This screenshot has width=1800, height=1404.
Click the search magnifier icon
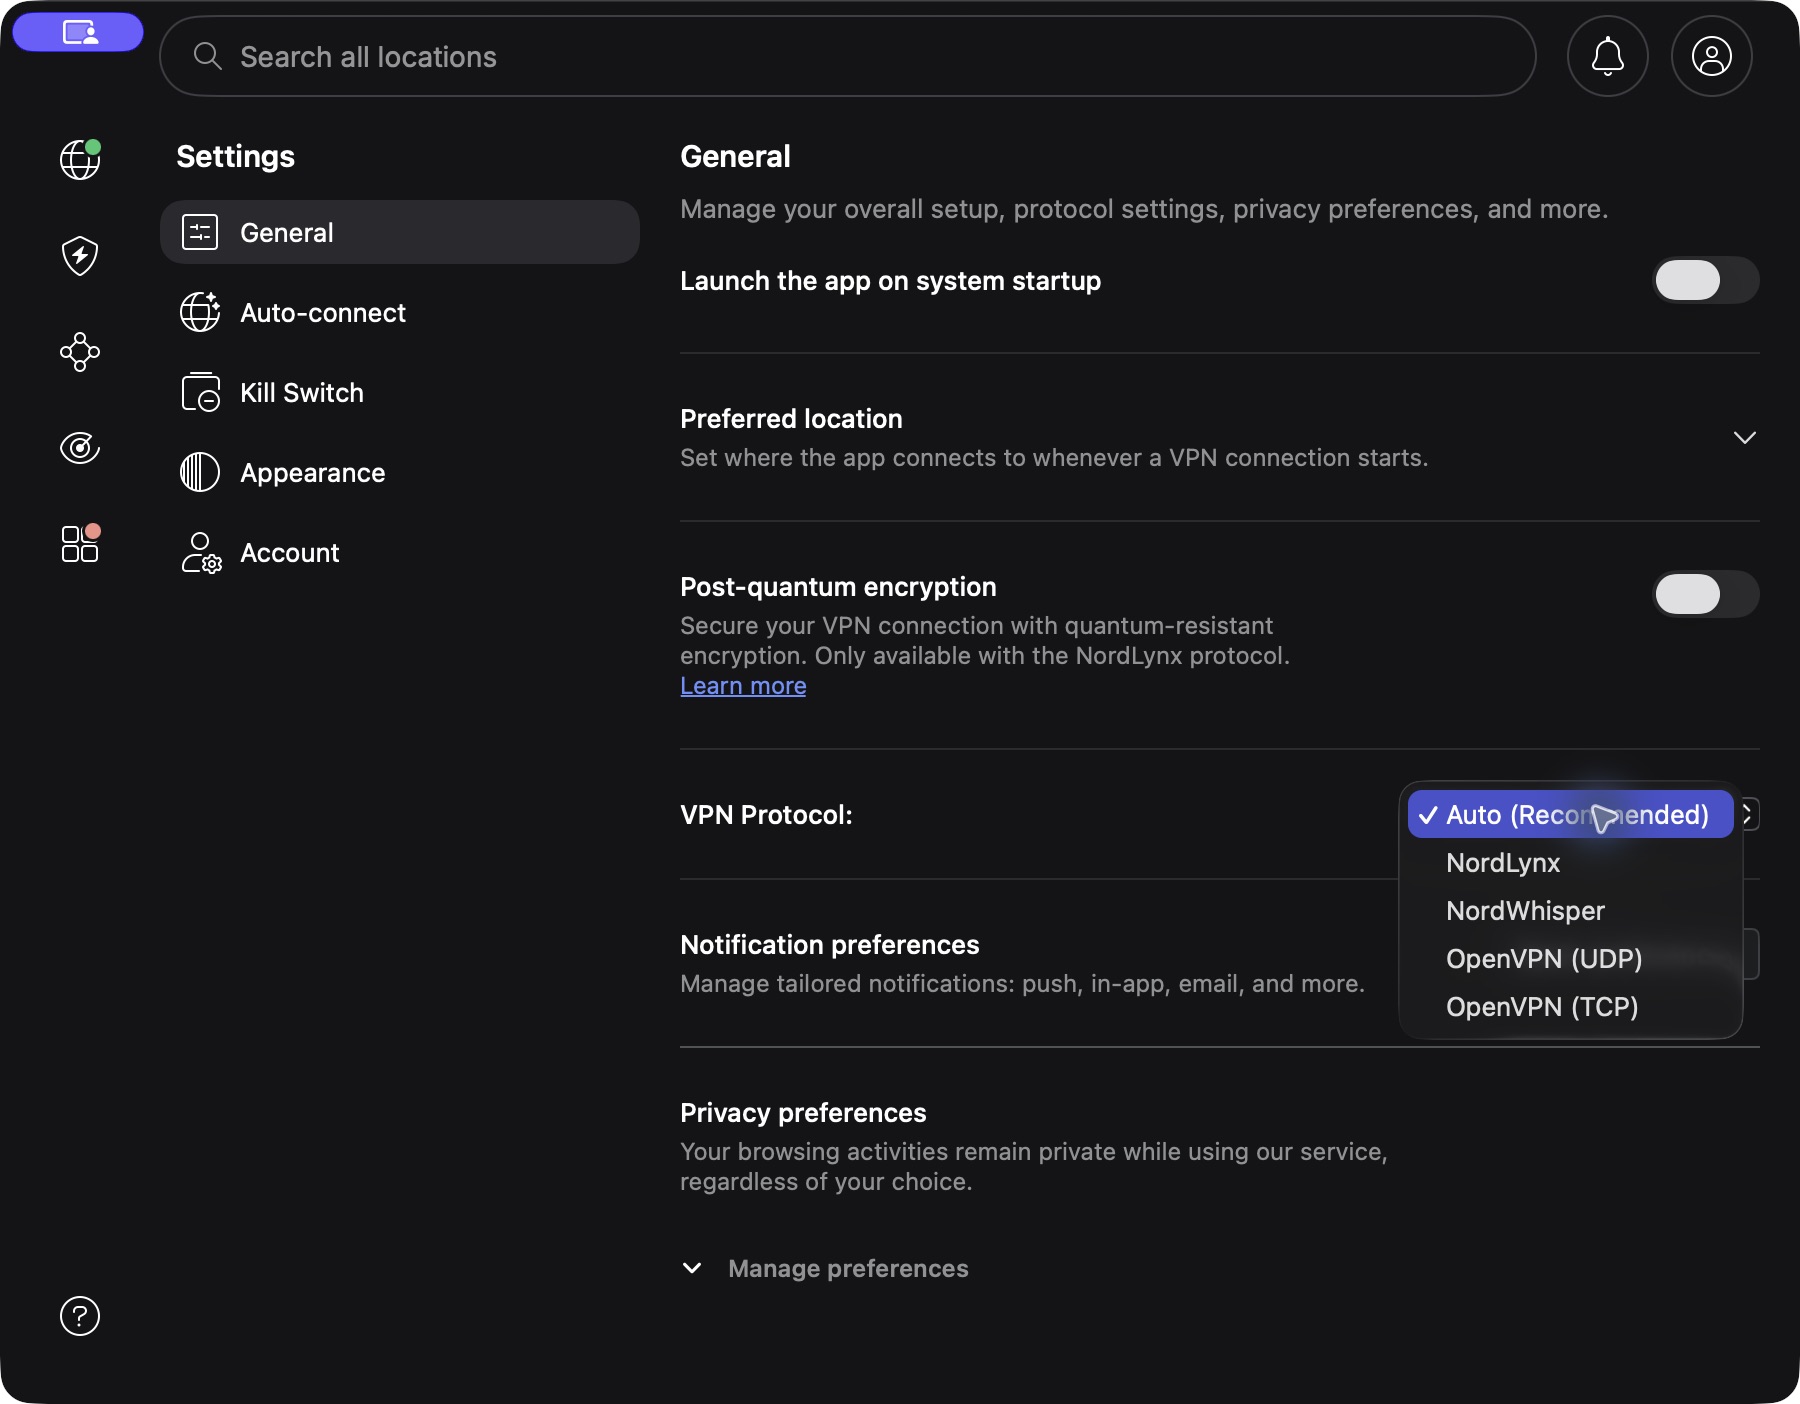(207, 56)
